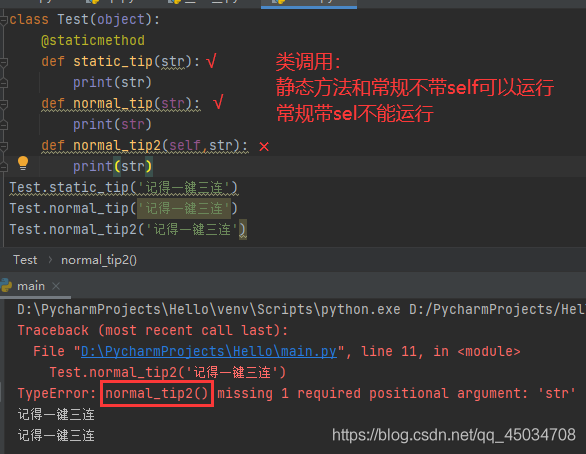Click the def normal_tip(str) line
Viewport: 586px width, 454px height.
tap(121, 104)
